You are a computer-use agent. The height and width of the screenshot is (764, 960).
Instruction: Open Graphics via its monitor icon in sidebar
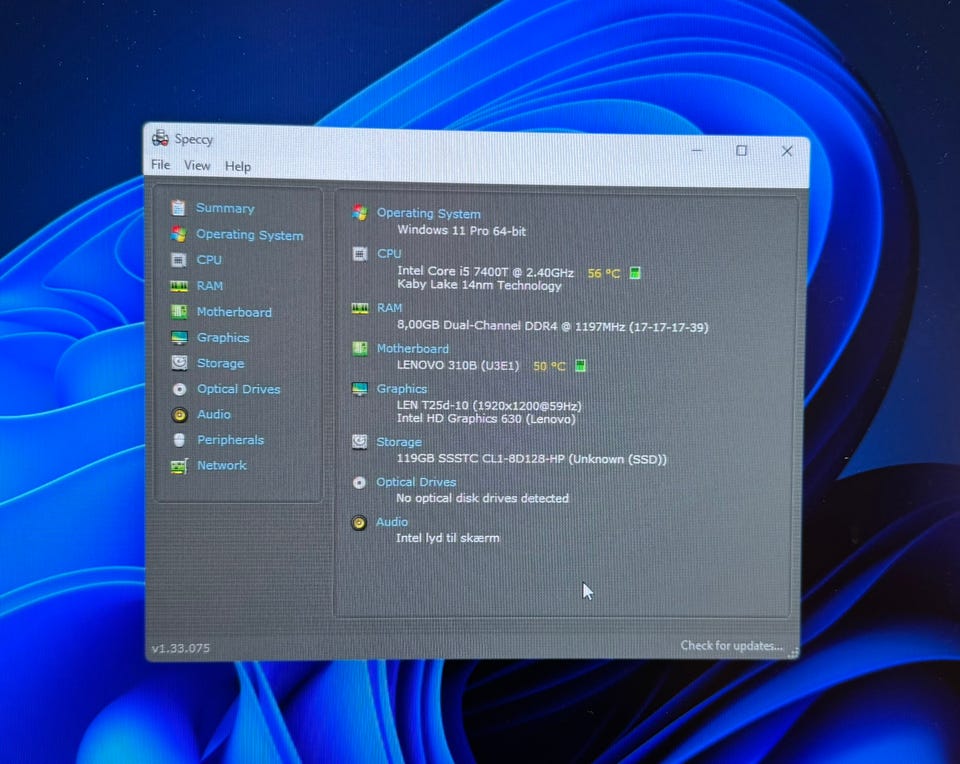point(179,337)
